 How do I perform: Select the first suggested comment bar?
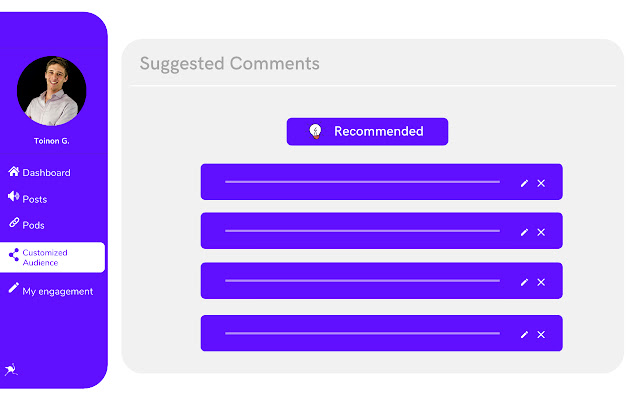[x=362, y=182]
